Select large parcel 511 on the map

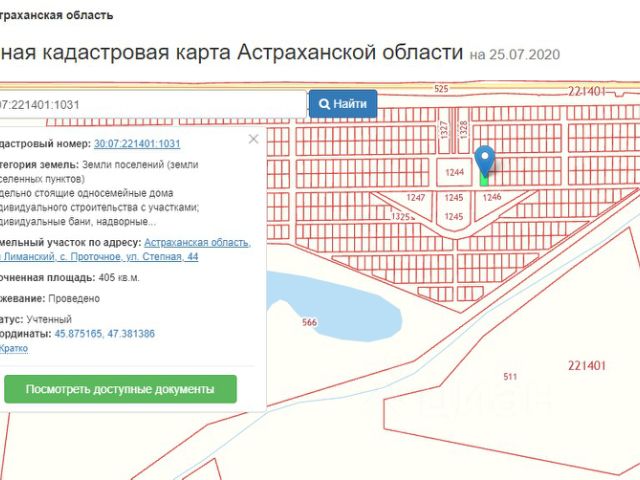[510, 377]
